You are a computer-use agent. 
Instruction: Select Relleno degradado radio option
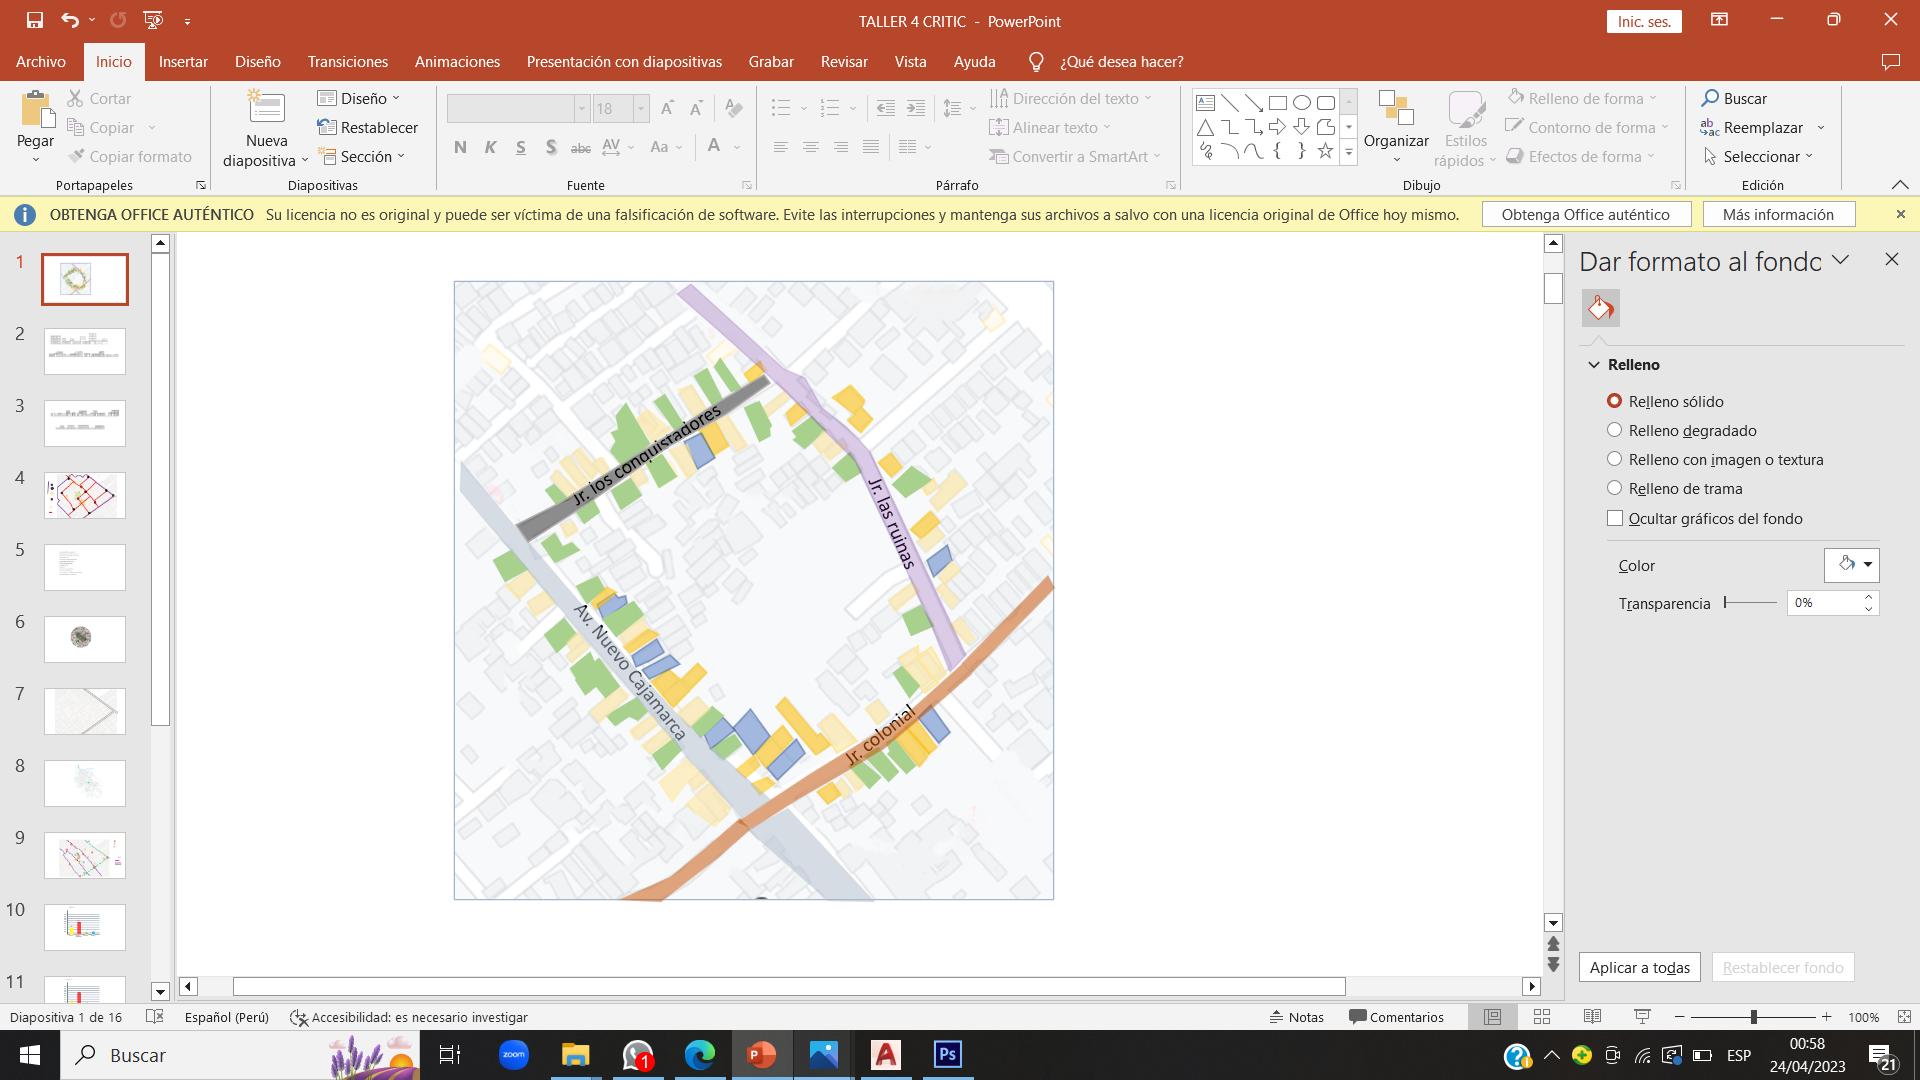click(x=1615, y=430)
